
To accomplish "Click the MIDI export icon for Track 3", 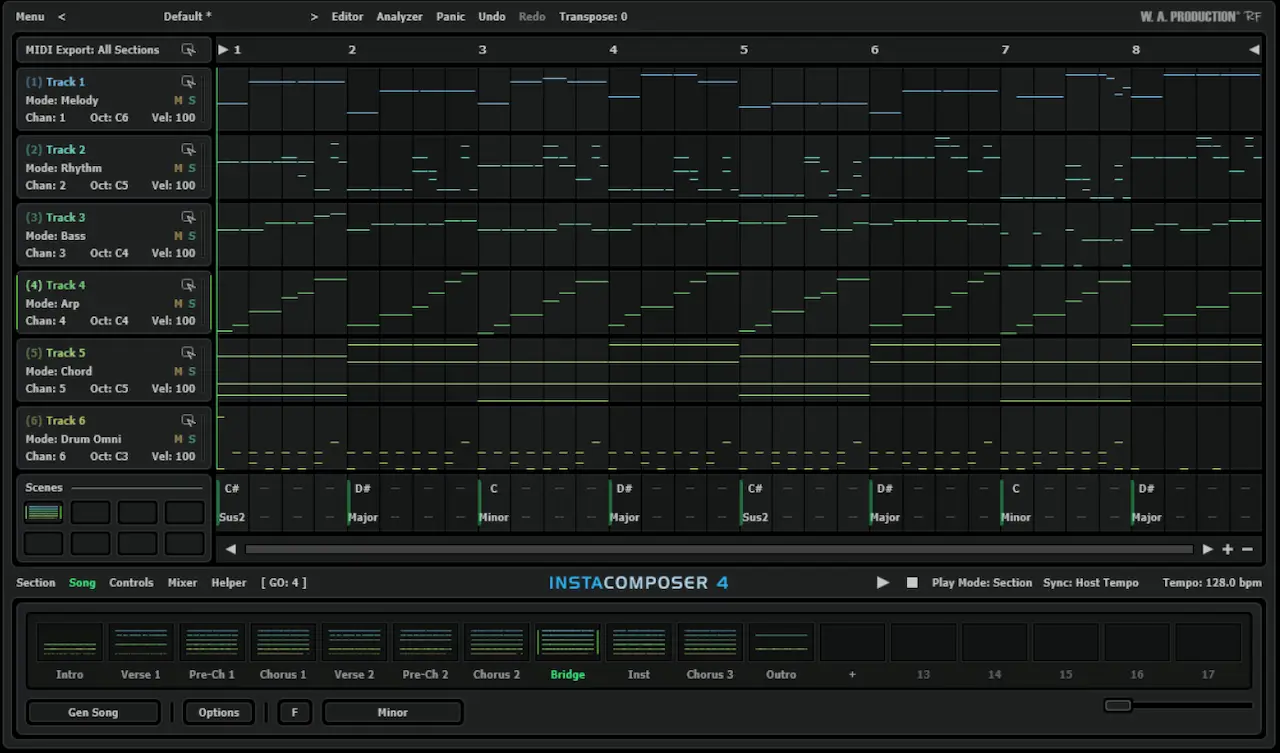I will click(x=188, y=217).
